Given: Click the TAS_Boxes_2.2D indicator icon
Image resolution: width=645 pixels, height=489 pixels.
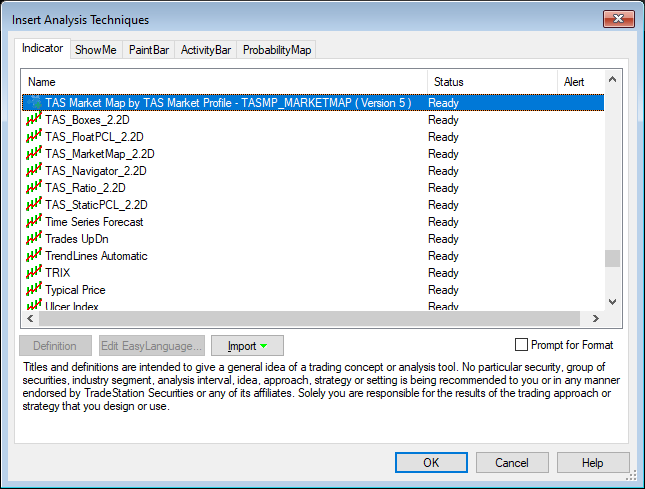Looking at the screenshot, I should [x=34, y=119].
